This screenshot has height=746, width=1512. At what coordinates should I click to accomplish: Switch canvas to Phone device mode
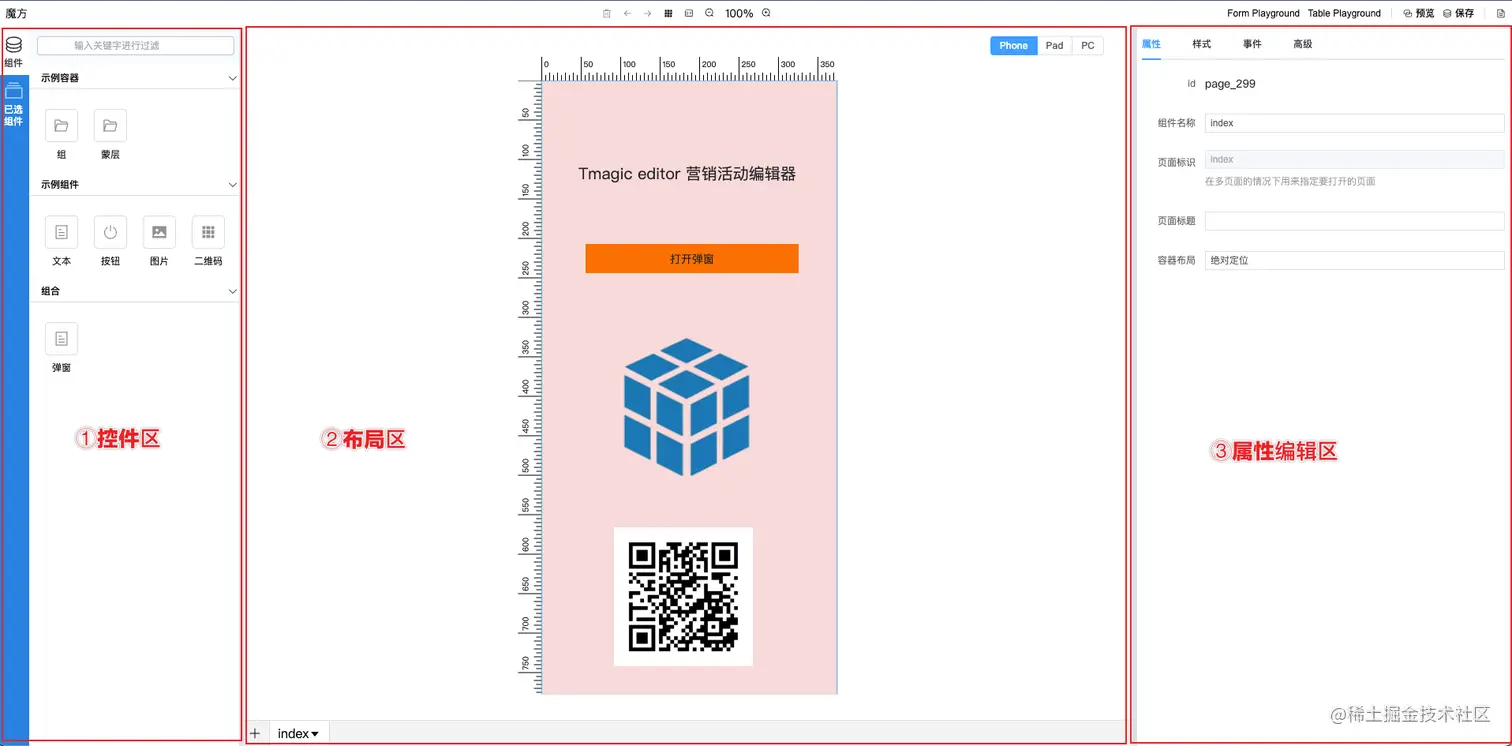[x=1013, y=45]
